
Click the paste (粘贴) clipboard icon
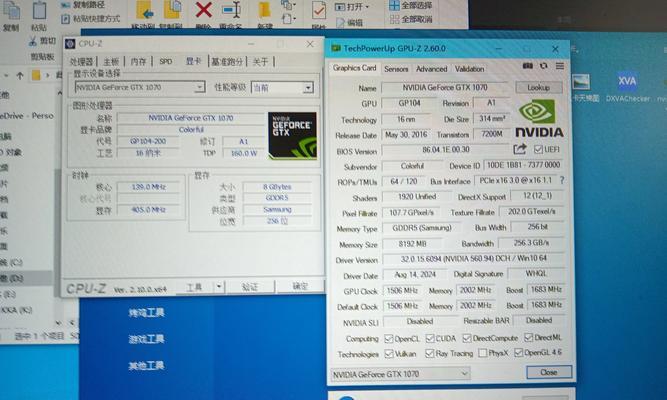(39, 10)
